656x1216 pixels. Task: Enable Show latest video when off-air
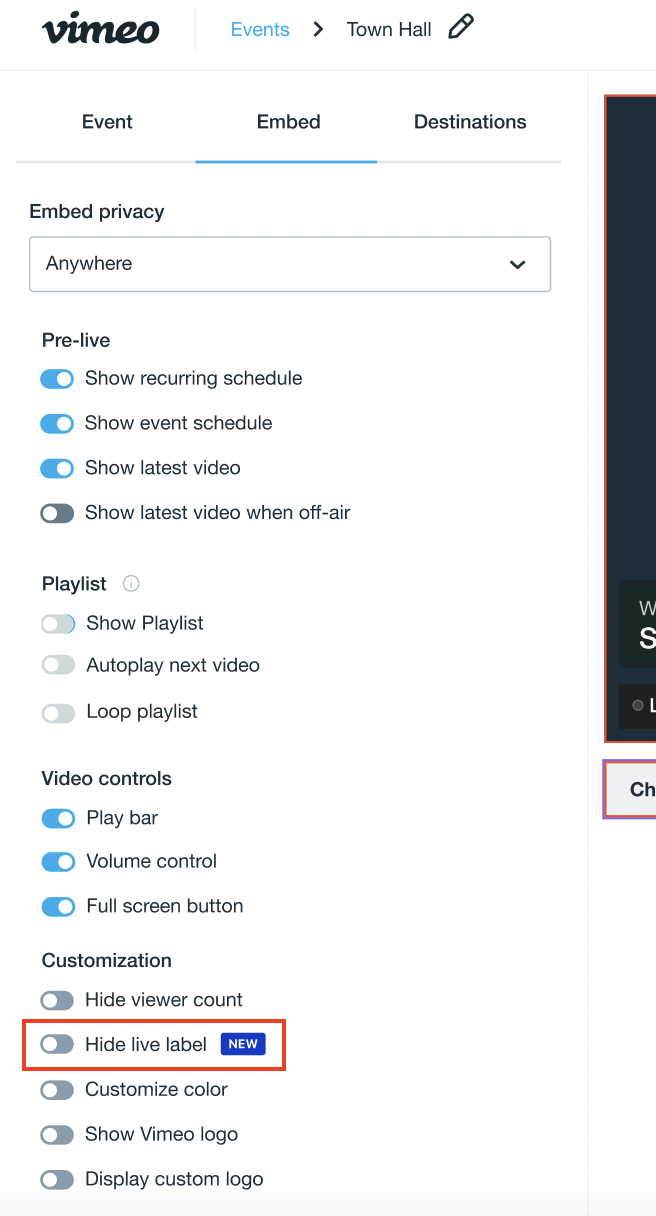[57, 513]
